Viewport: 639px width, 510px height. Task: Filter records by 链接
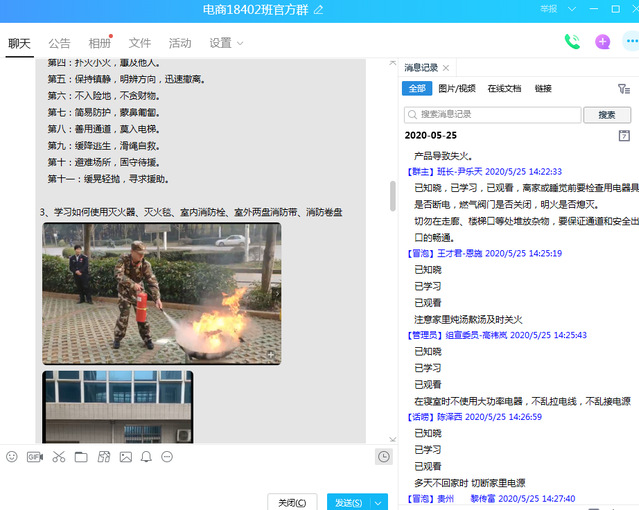click(x=543, y=88)
